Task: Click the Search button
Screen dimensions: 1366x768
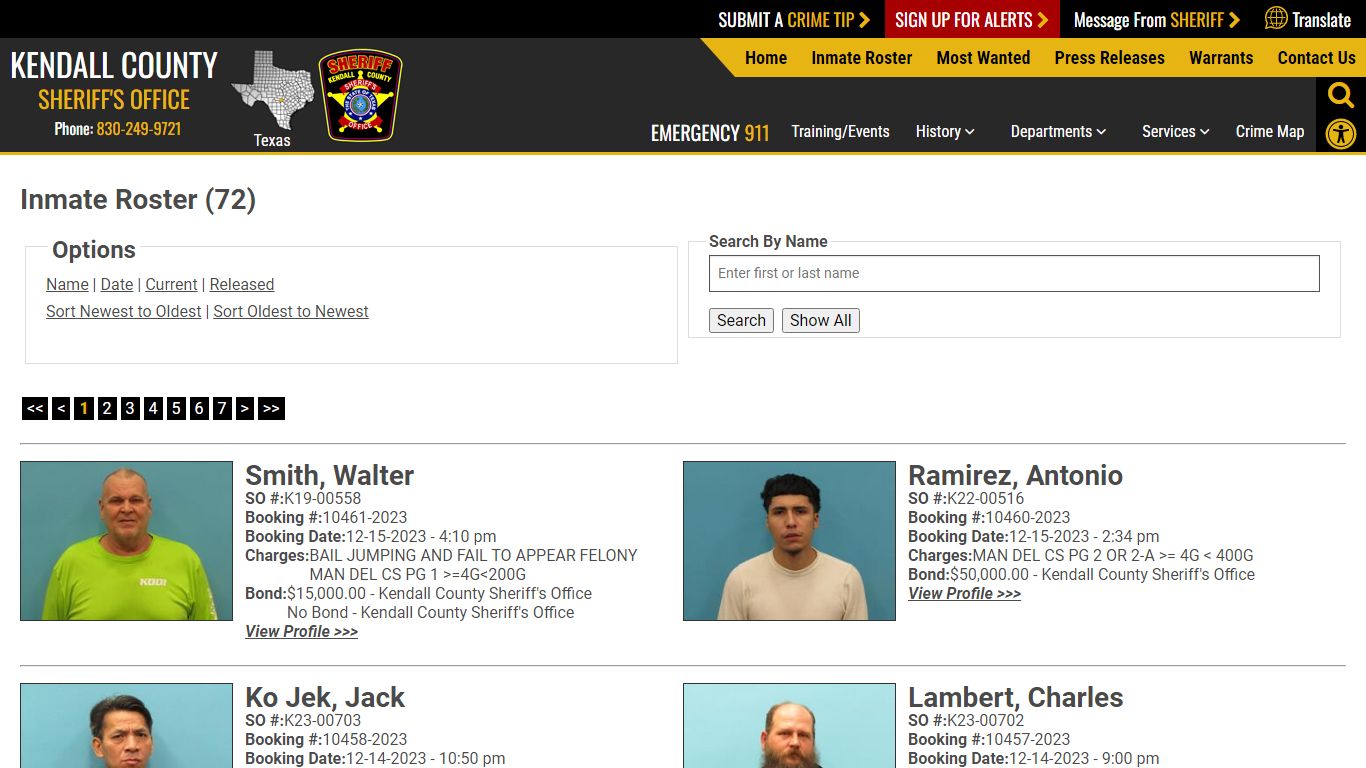Action: [741, 320]
